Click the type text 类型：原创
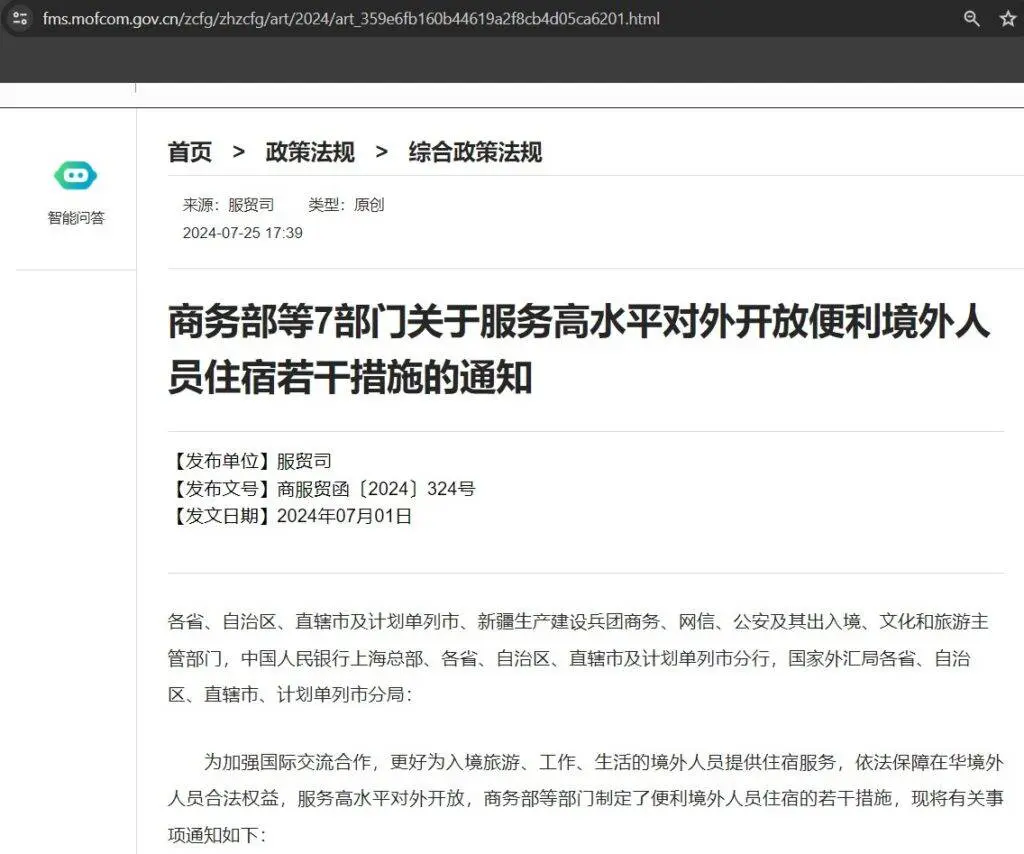 tap(346, 205)
